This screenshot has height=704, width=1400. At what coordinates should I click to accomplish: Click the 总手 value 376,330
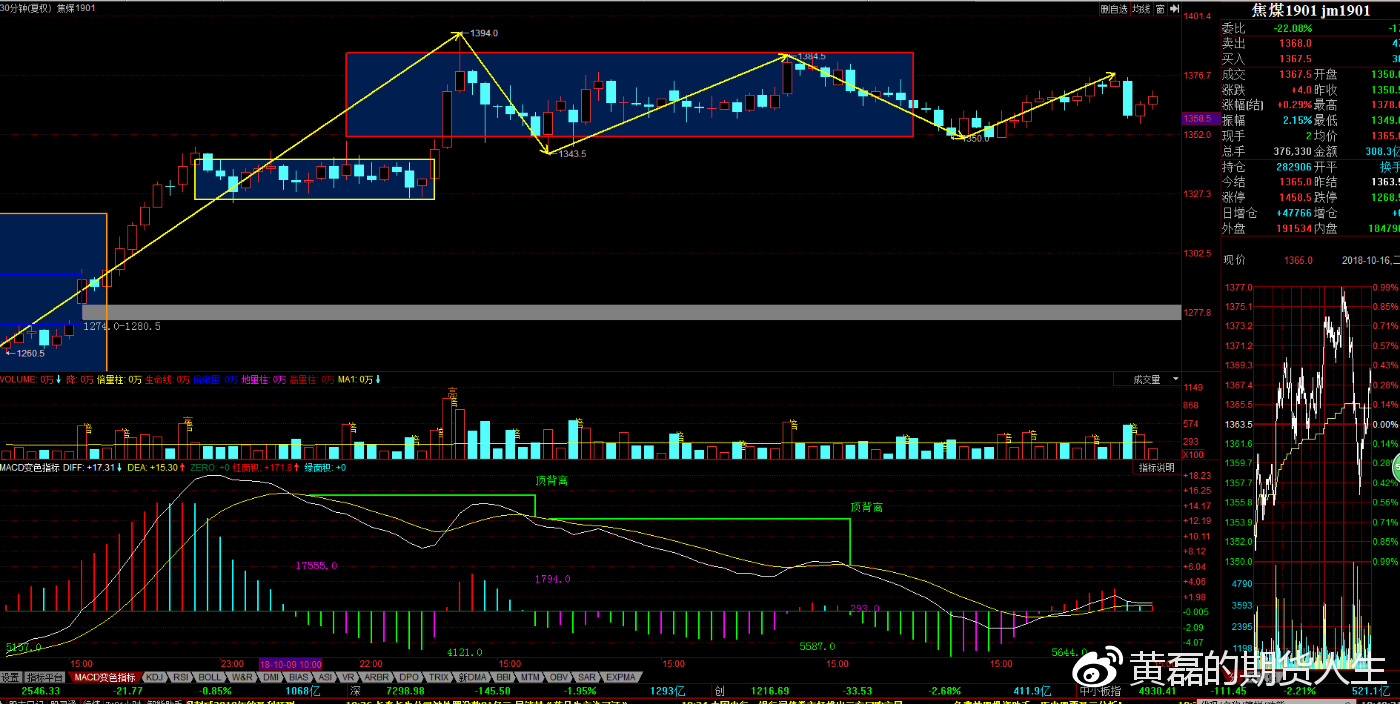pyautogui.click(x=1292, y=151)
